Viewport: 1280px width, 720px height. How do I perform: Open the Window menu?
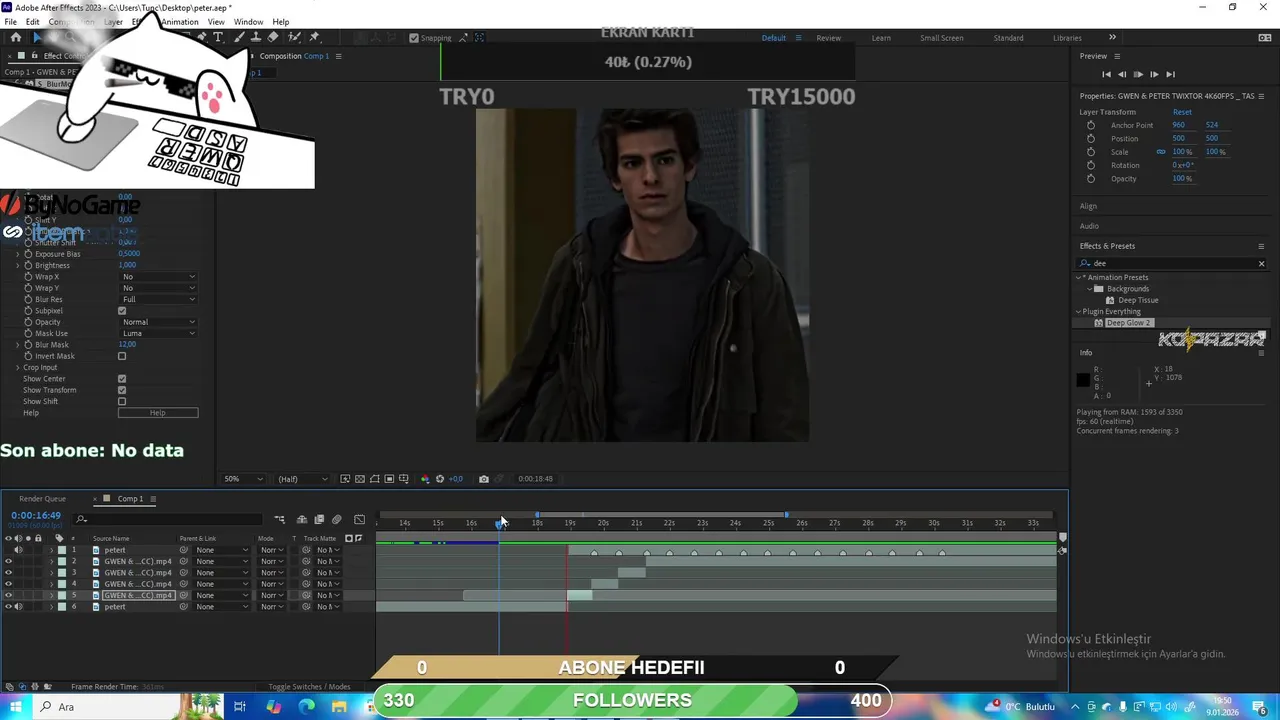click(248, 22)
